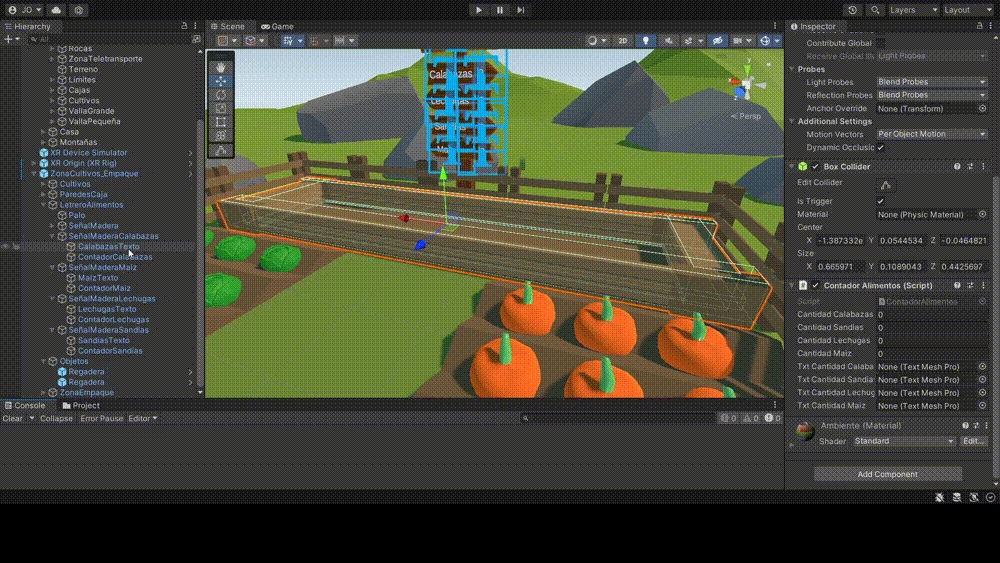This screenshot has height=563, width=1000.
Task: Open the version control settings icon
Action: [x=78, y=10]
